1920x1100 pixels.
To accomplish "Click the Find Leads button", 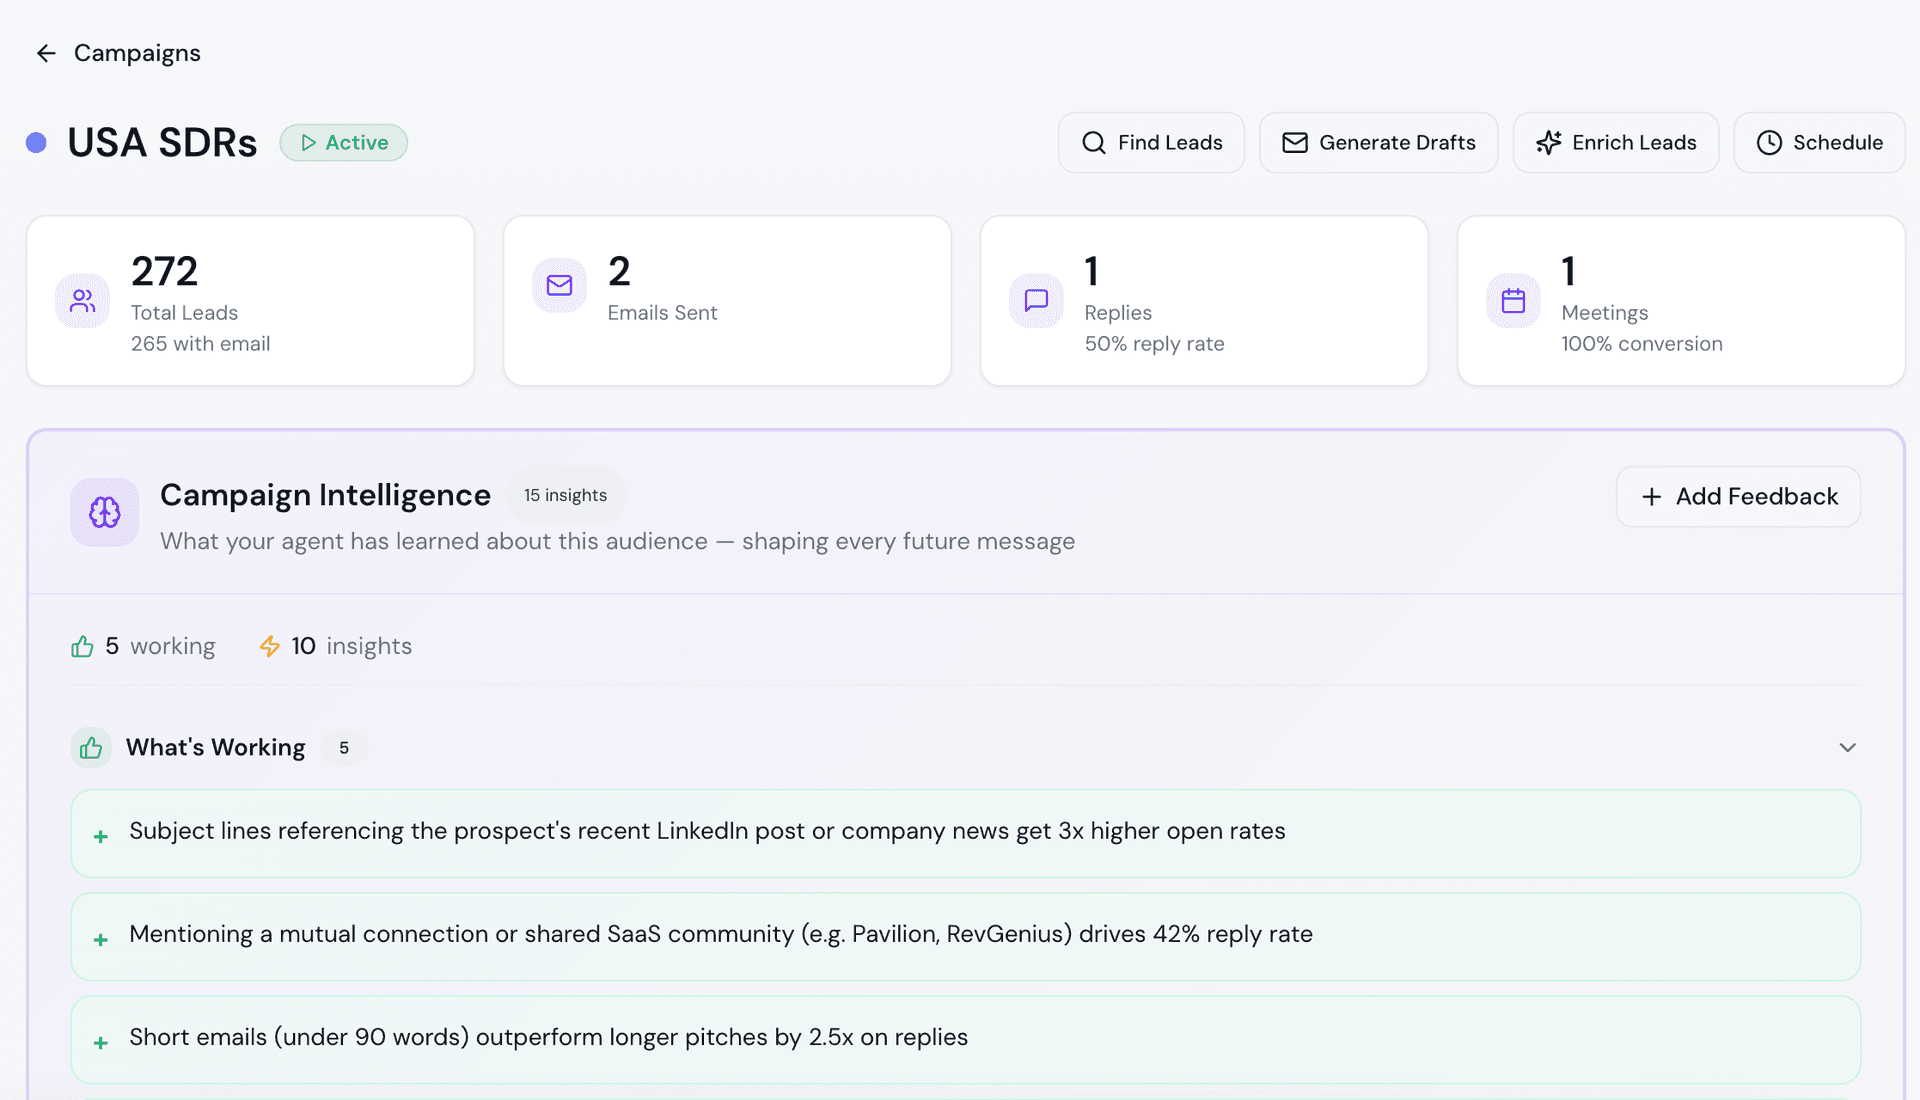I will click(1151, 143).
